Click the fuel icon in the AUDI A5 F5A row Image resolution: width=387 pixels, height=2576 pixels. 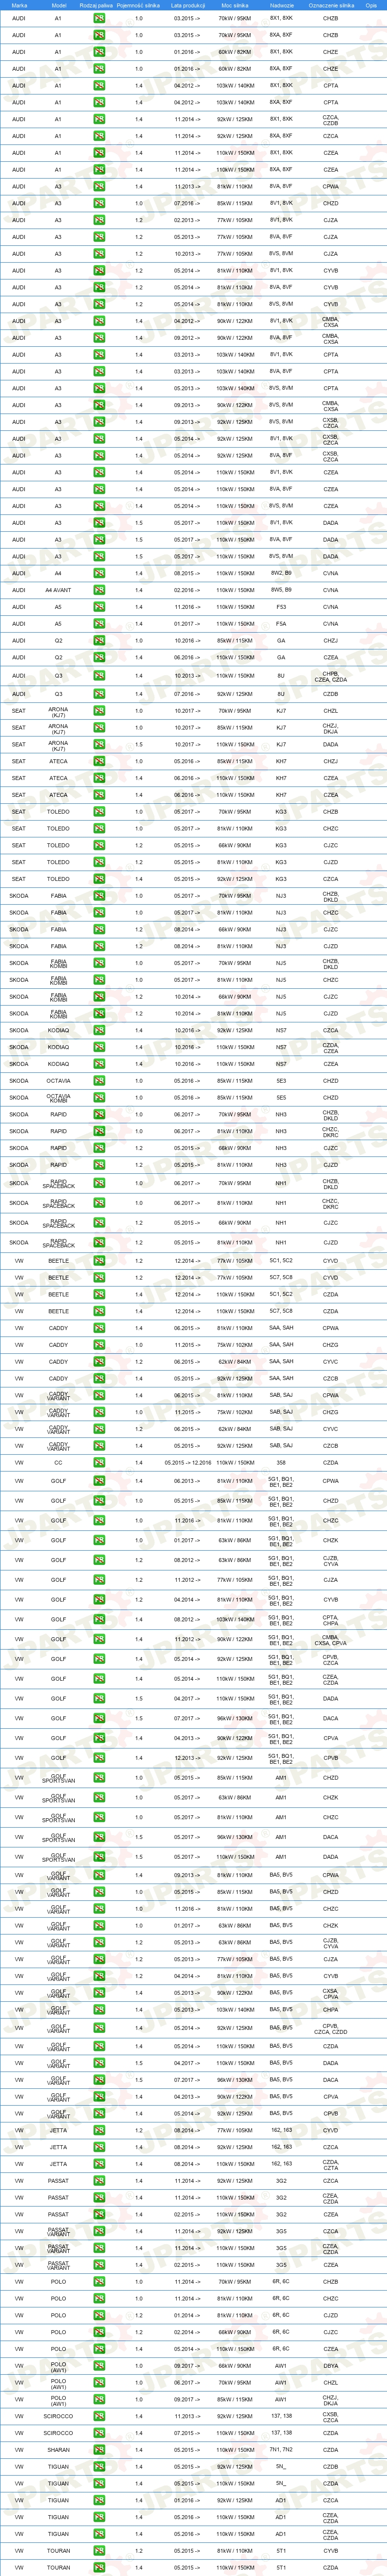pos(99,624)
